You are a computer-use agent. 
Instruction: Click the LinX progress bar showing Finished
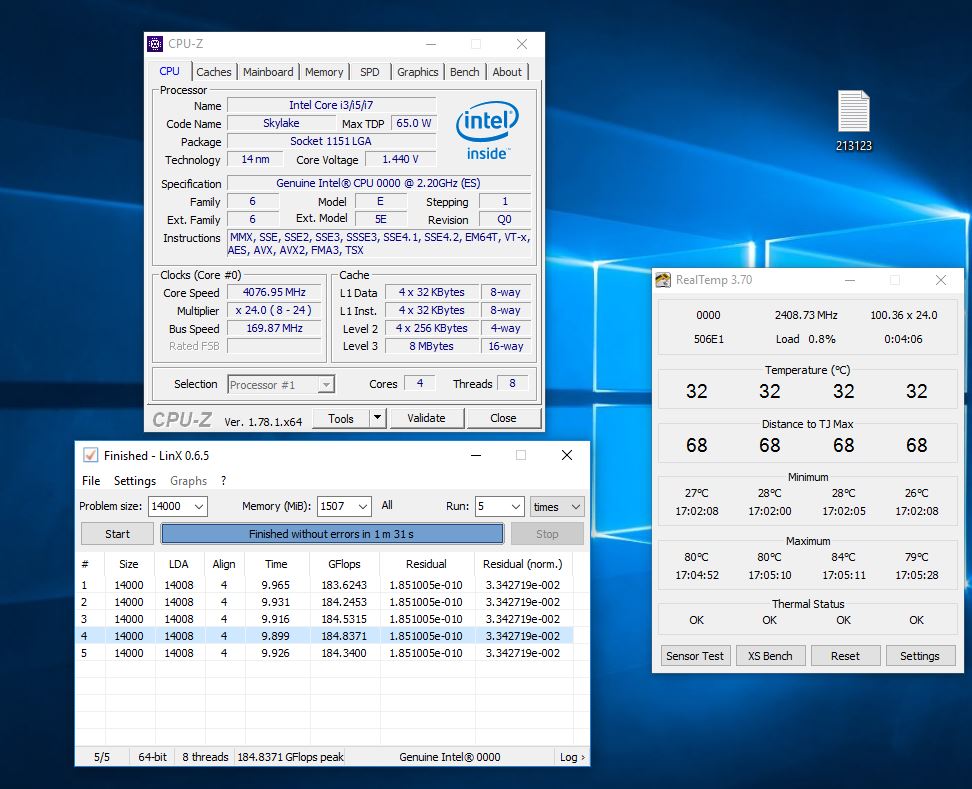332,534
